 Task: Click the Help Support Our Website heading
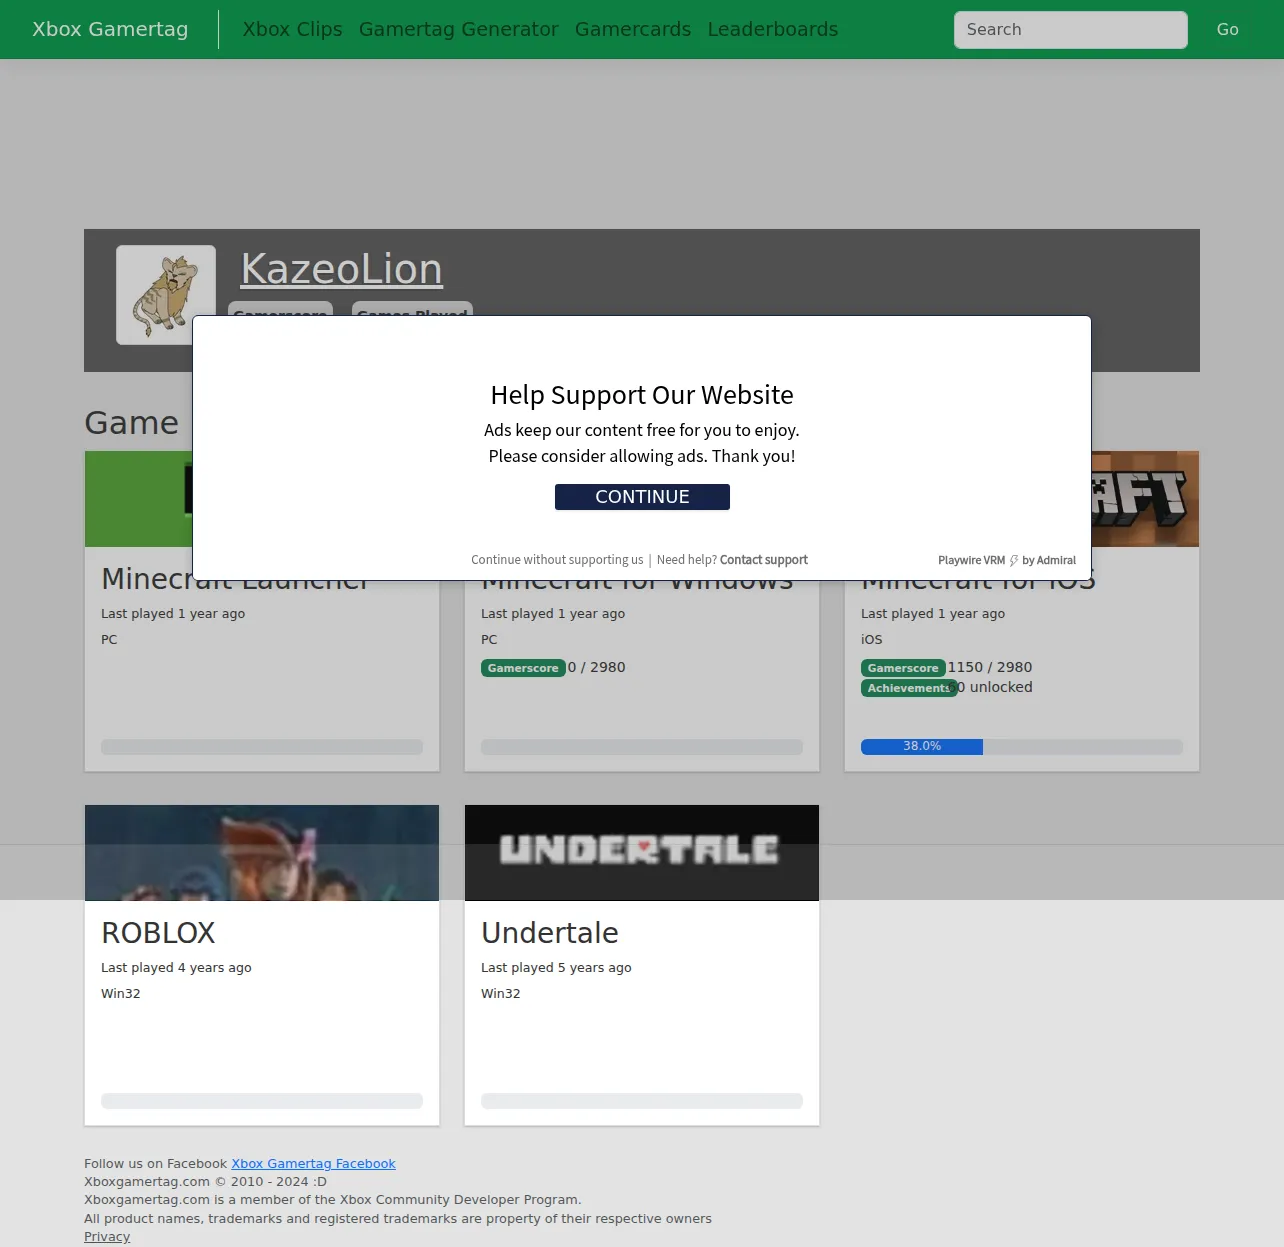(642, 395)
